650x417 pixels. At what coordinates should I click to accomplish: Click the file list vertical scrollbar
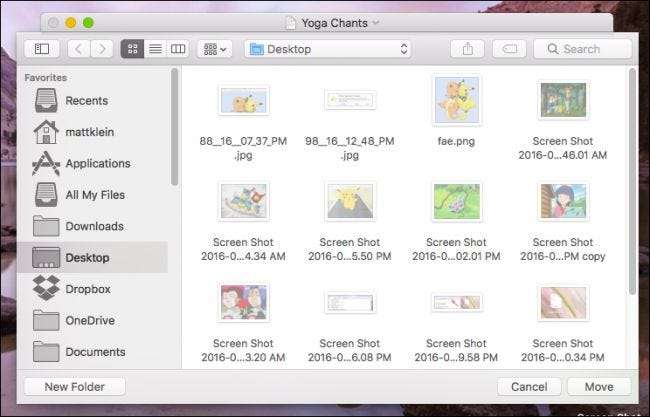click(630, 180)
